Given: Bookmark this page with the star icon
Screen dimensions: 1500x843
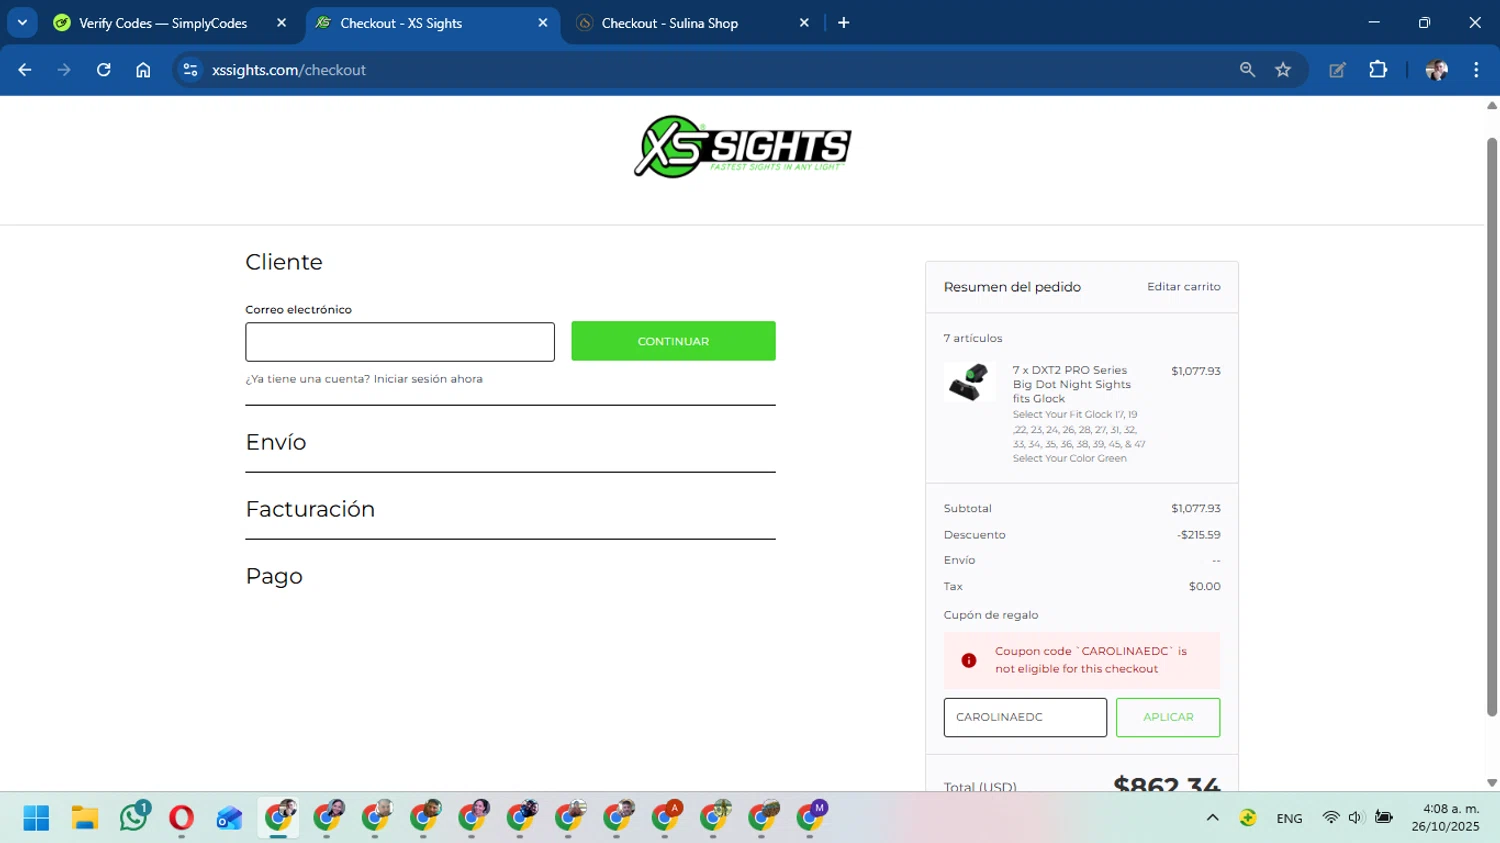Looking at the screenshot, I should [1283, 70].
